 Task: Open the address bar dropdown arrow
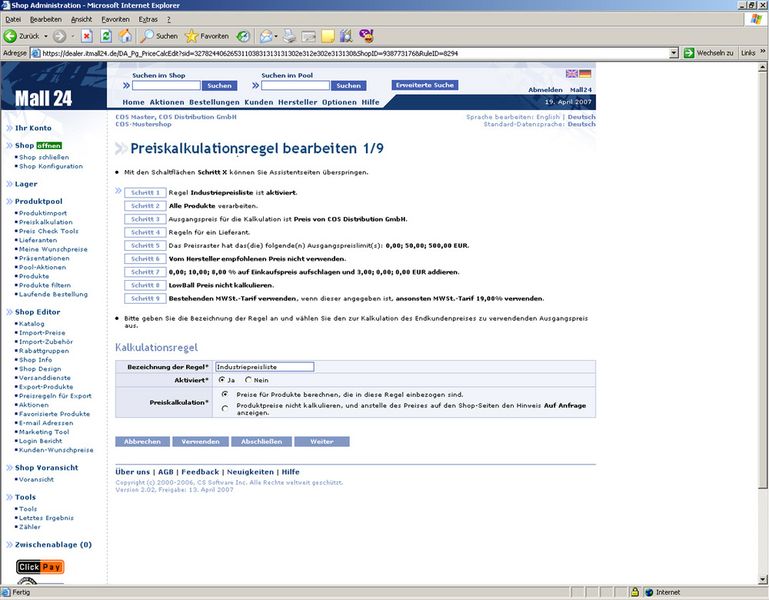pyautogui.click(x=674, y=53)
